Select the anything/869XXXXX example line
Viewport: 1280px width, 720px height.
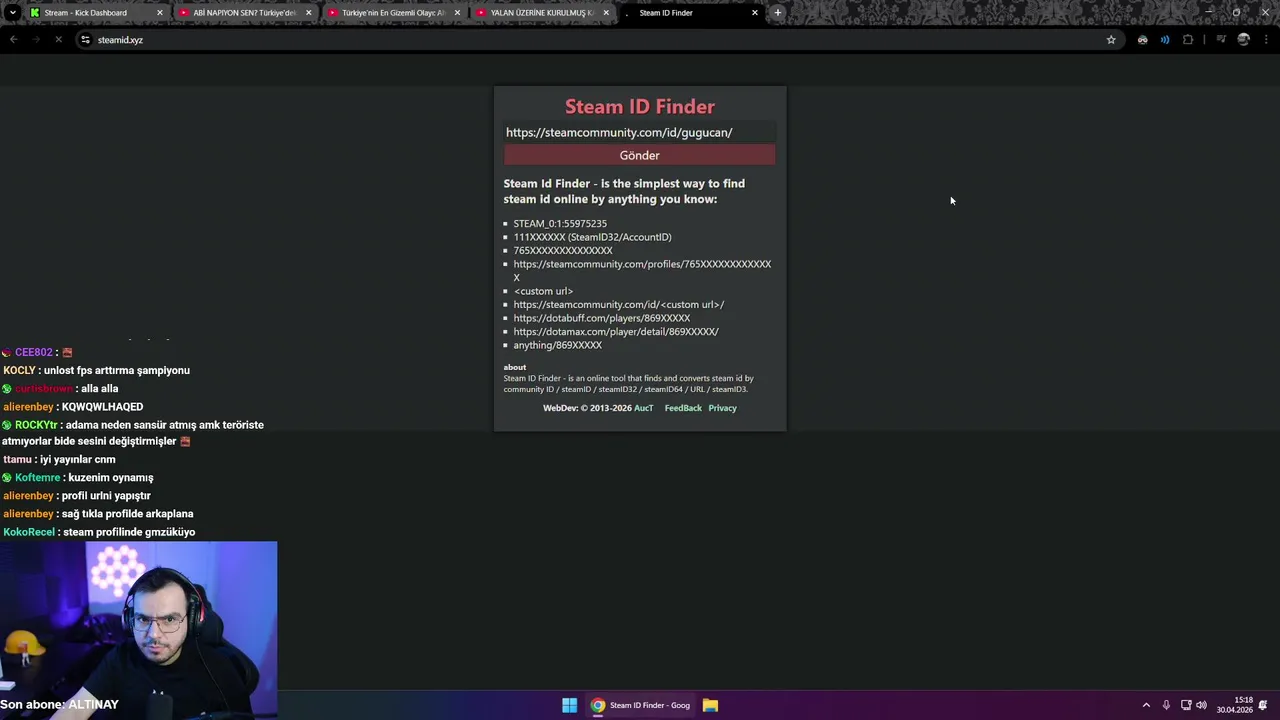tap(558, 345)
